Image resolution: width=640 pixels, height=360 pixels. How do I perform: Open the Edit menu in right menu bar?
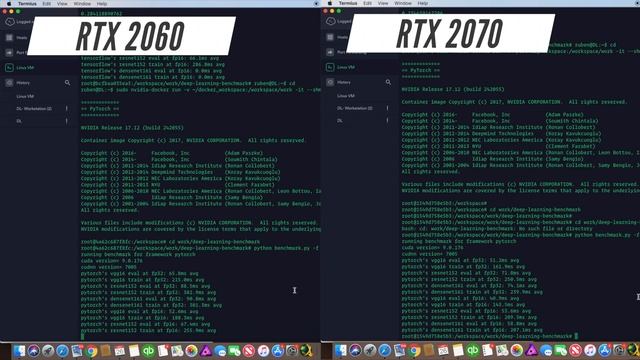click(x=367, y=3)
